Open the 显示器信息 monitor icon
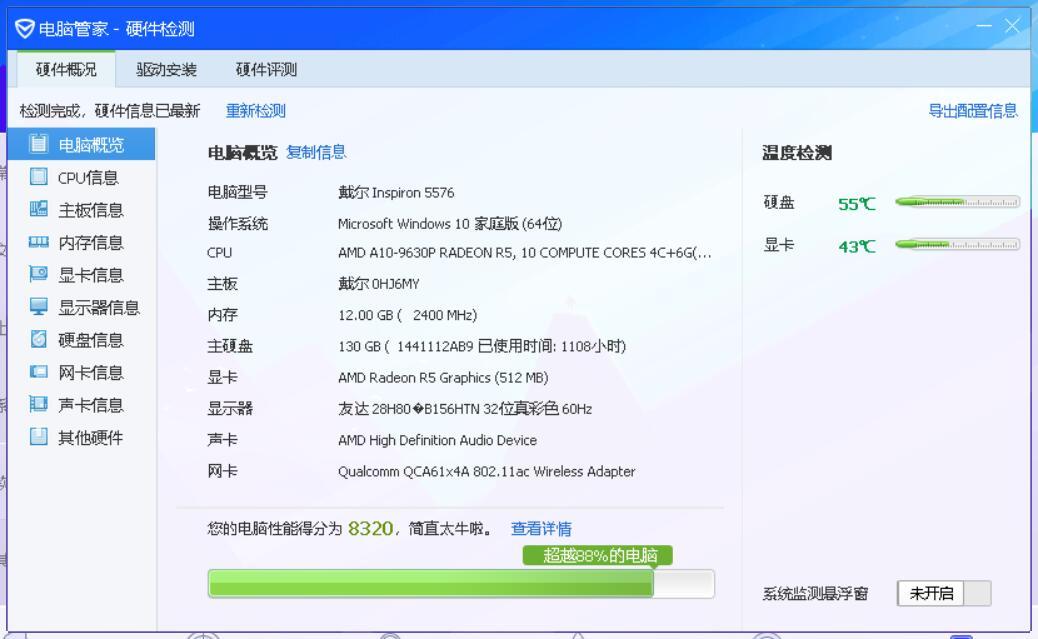Viewport: 1038px width, 639px height. tap(39, 306)
